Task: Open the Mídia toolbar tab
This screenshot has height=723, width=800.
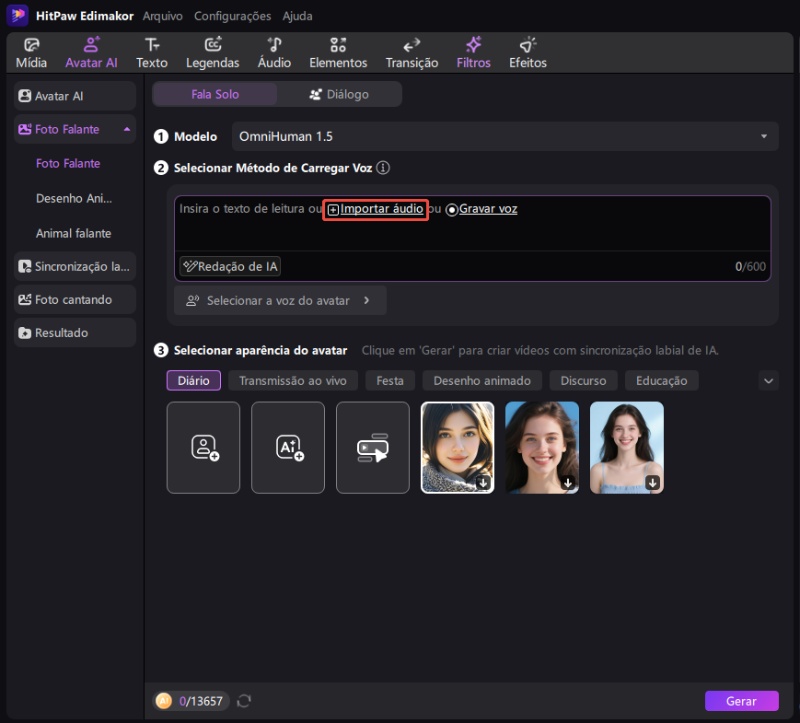Action: click(x=31, y=53)
